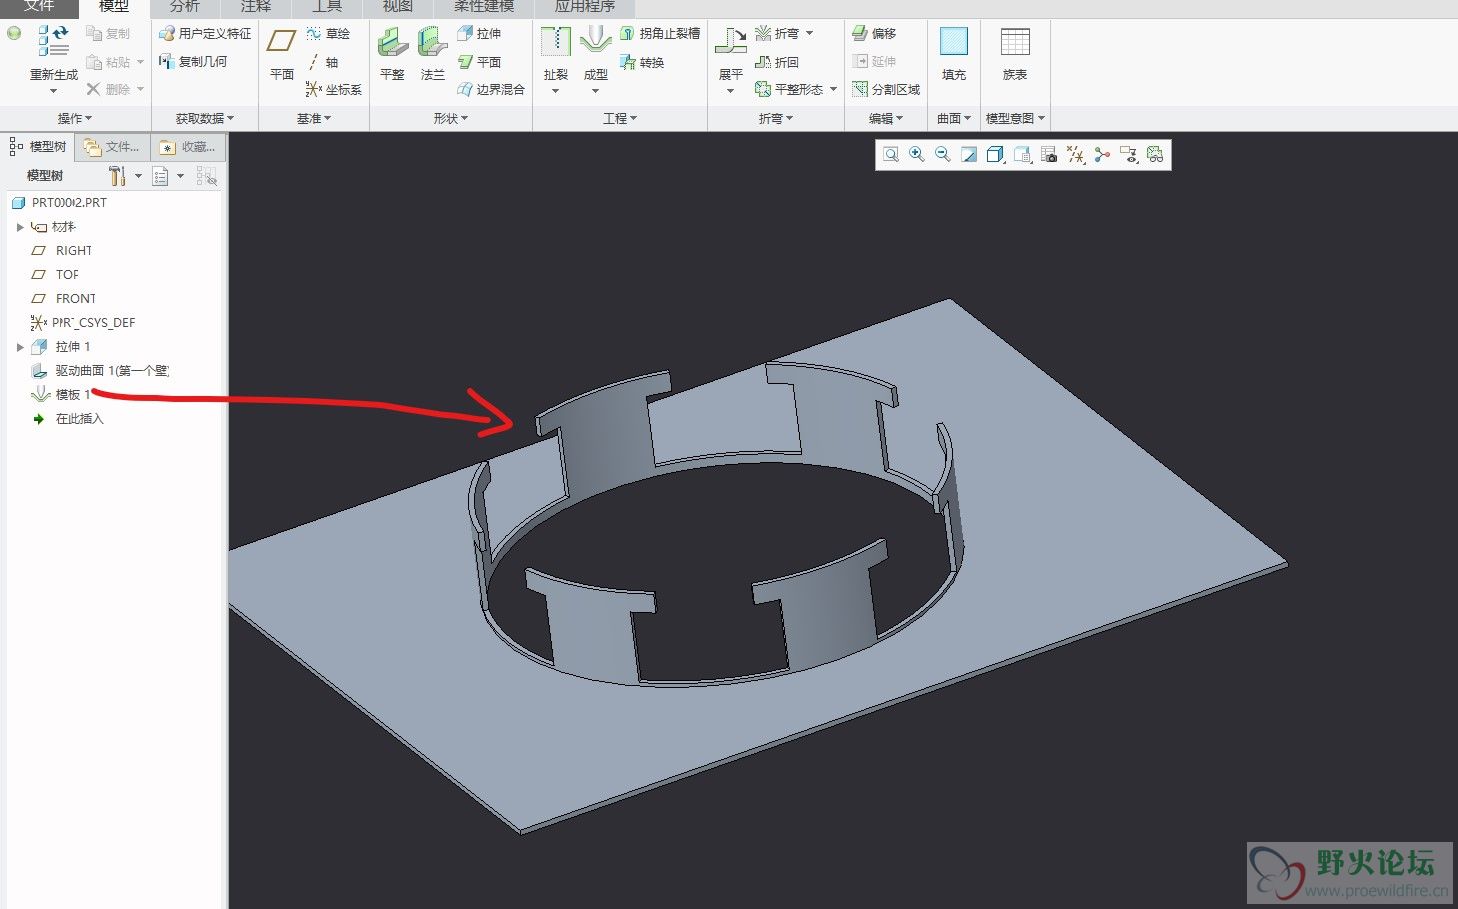Image resolution: width=1458 pixels, height=909 pixels.
Task: Toggle the model tree show/hide filter icon
Action: (207, 177)
